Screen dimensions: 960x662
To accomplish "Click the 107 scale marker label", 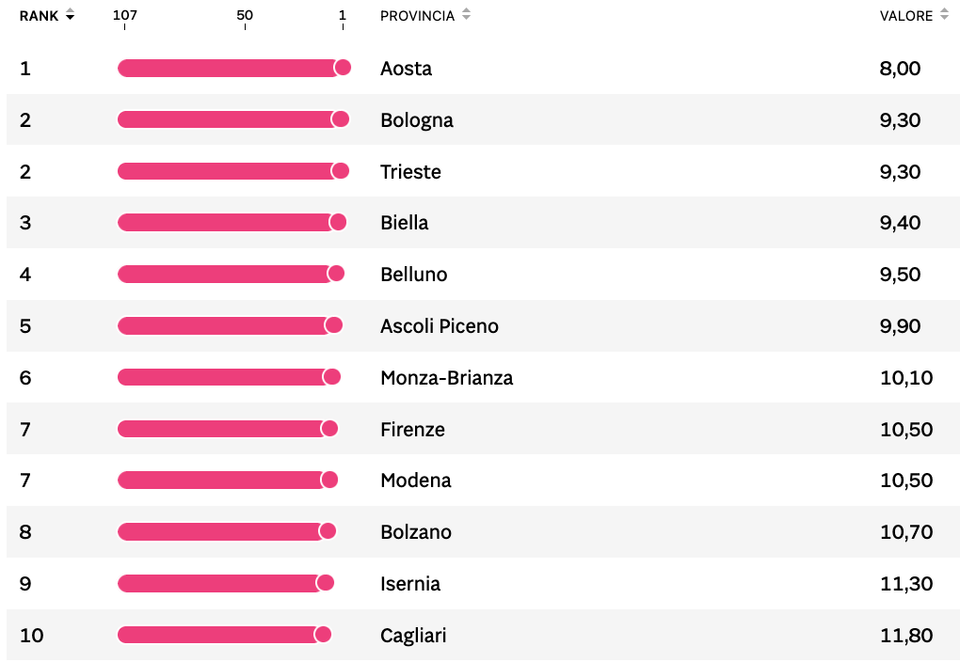I will (125, 16).
